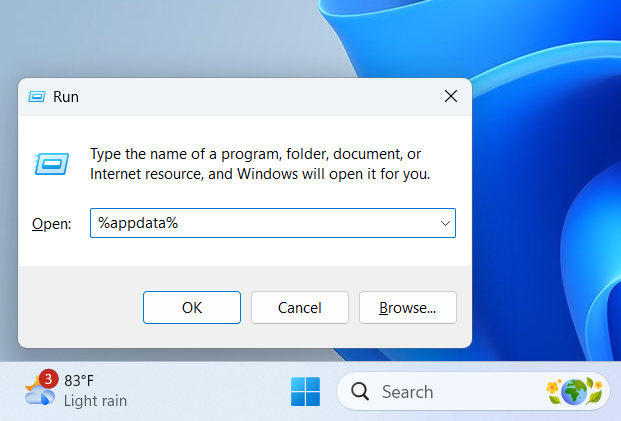Open the Earth Day search highlight icon

pyautogui.click(x=574, y=391)
